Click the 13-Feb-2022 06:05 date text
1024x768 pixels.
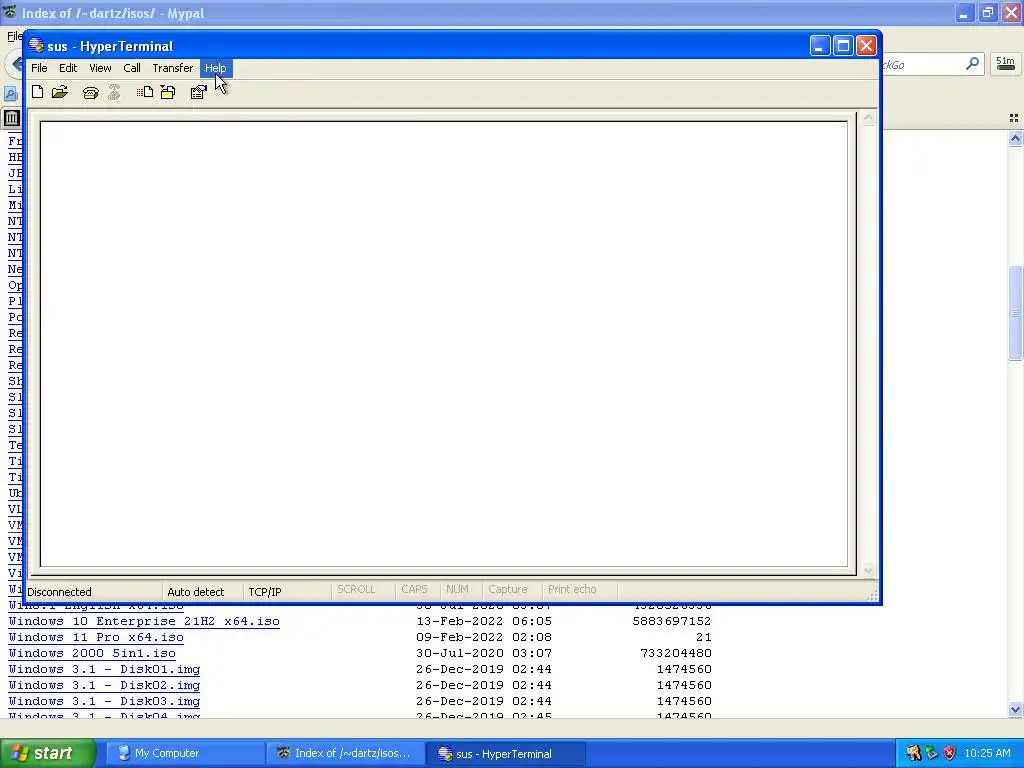(484, 621)
